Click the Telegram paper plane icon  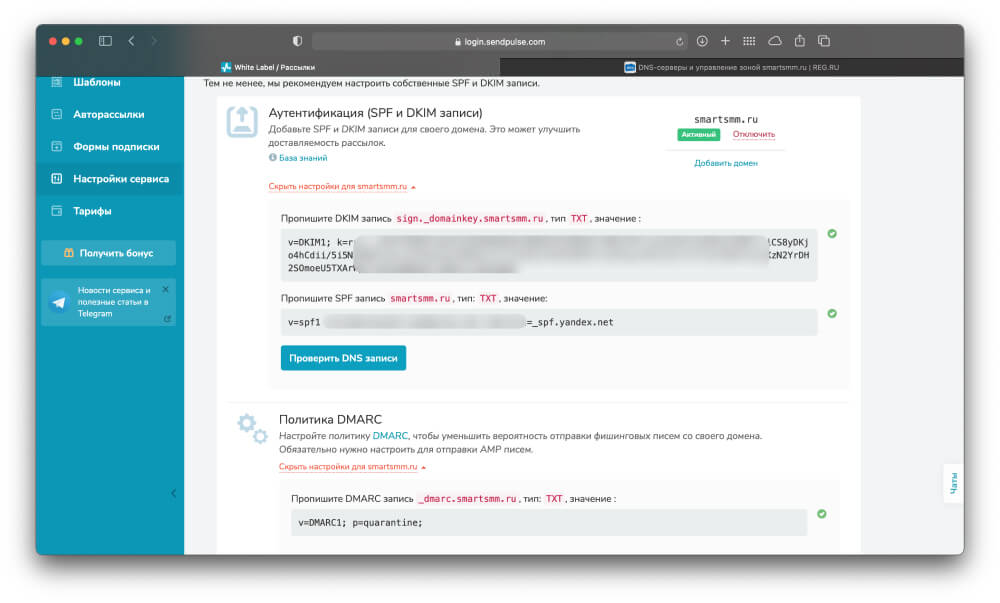coord(59,302)
